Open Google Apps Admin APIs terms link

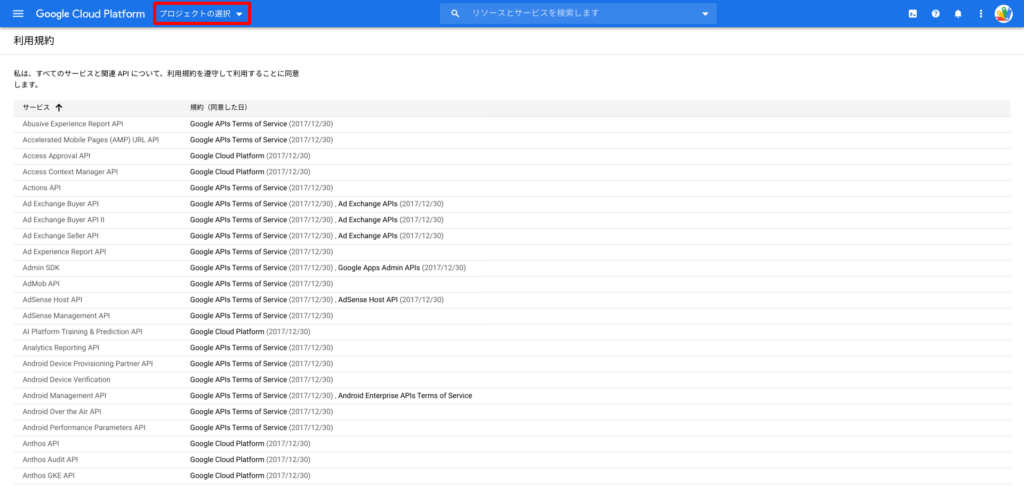[379, 268]
